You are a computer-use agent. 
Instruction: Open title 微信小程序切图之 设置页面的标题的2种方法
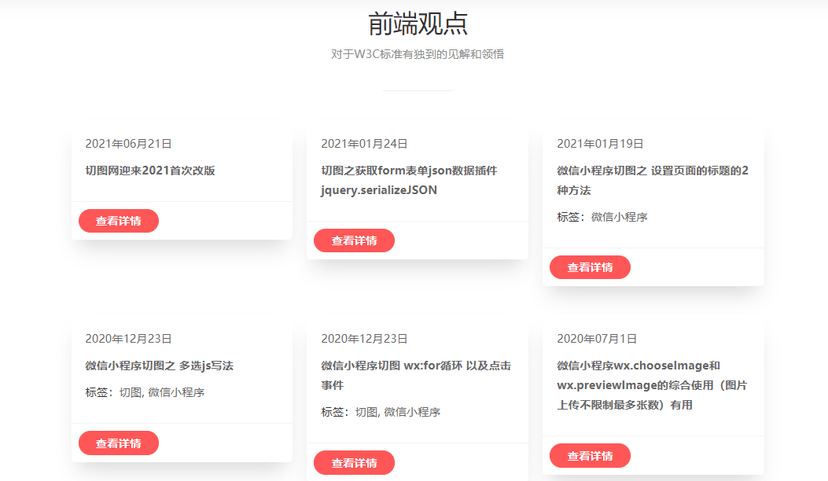(x=653, y=180)
